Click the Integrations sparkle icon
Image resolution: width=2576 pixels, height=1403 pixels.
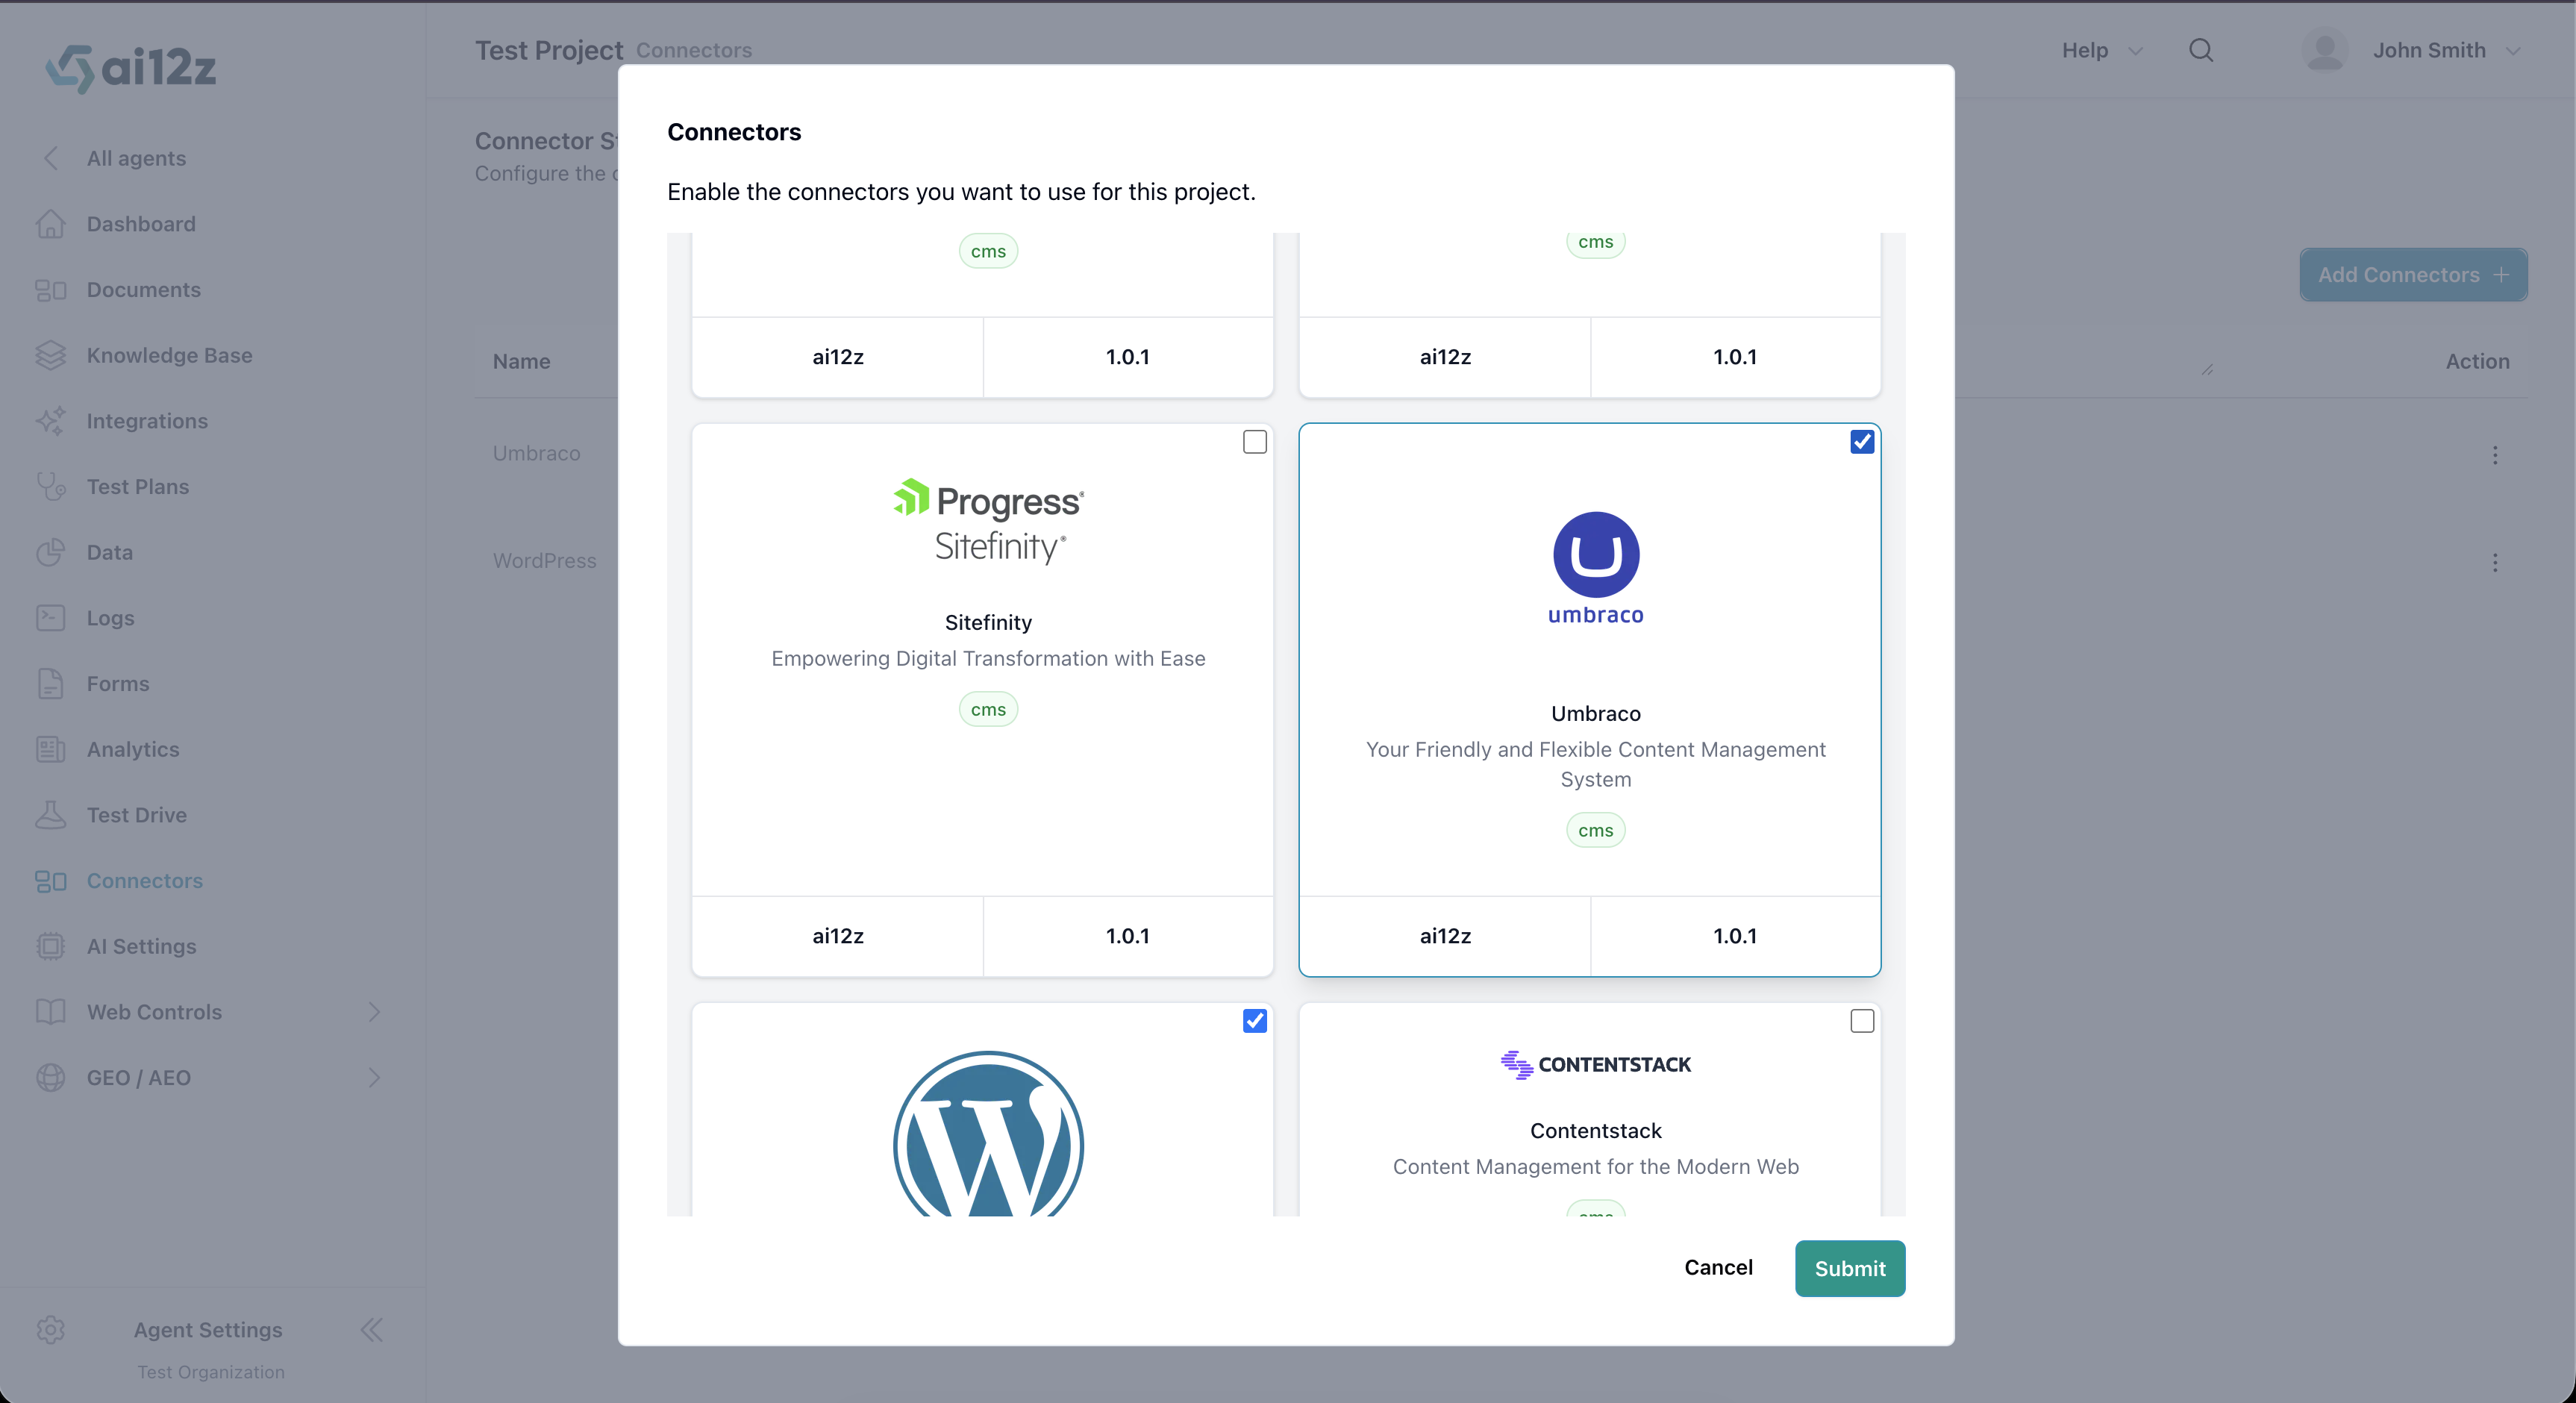(x=51, y=421)
